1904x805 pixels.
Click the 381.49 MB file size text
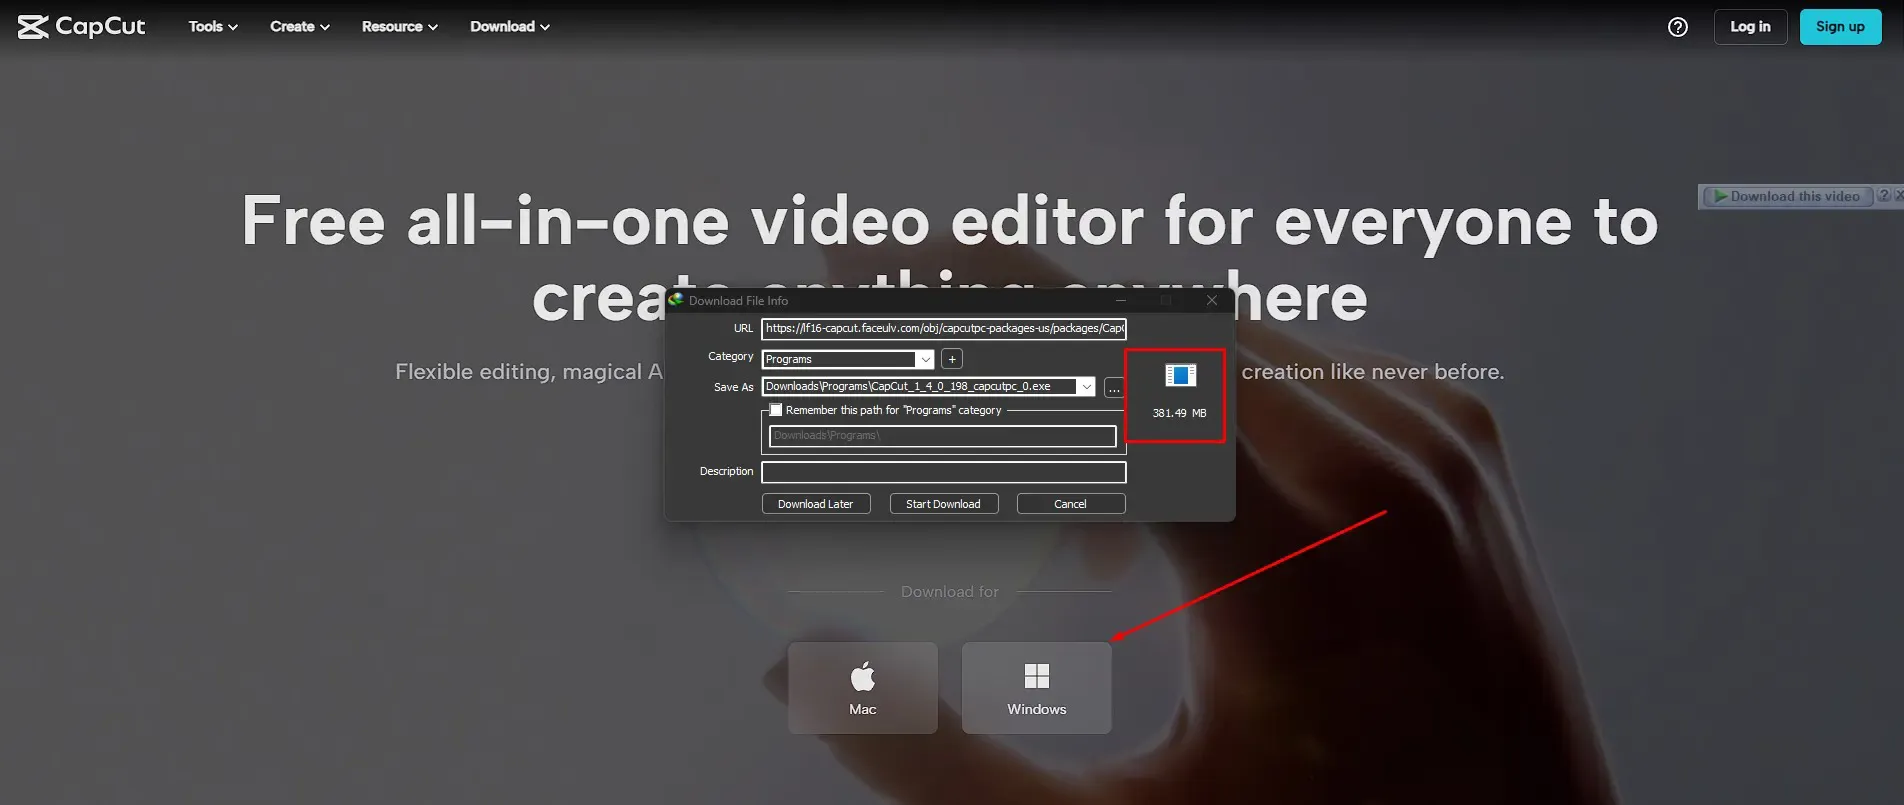1179,413
